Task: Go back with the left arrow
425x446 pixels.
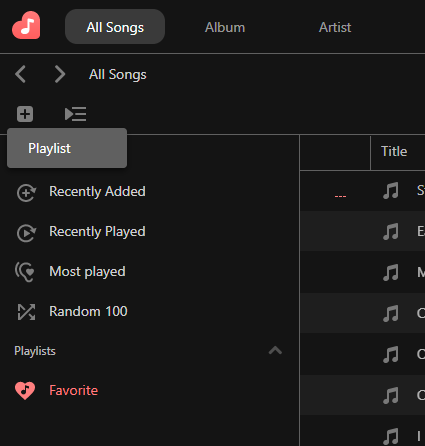Action: click(x=21, y=74)
